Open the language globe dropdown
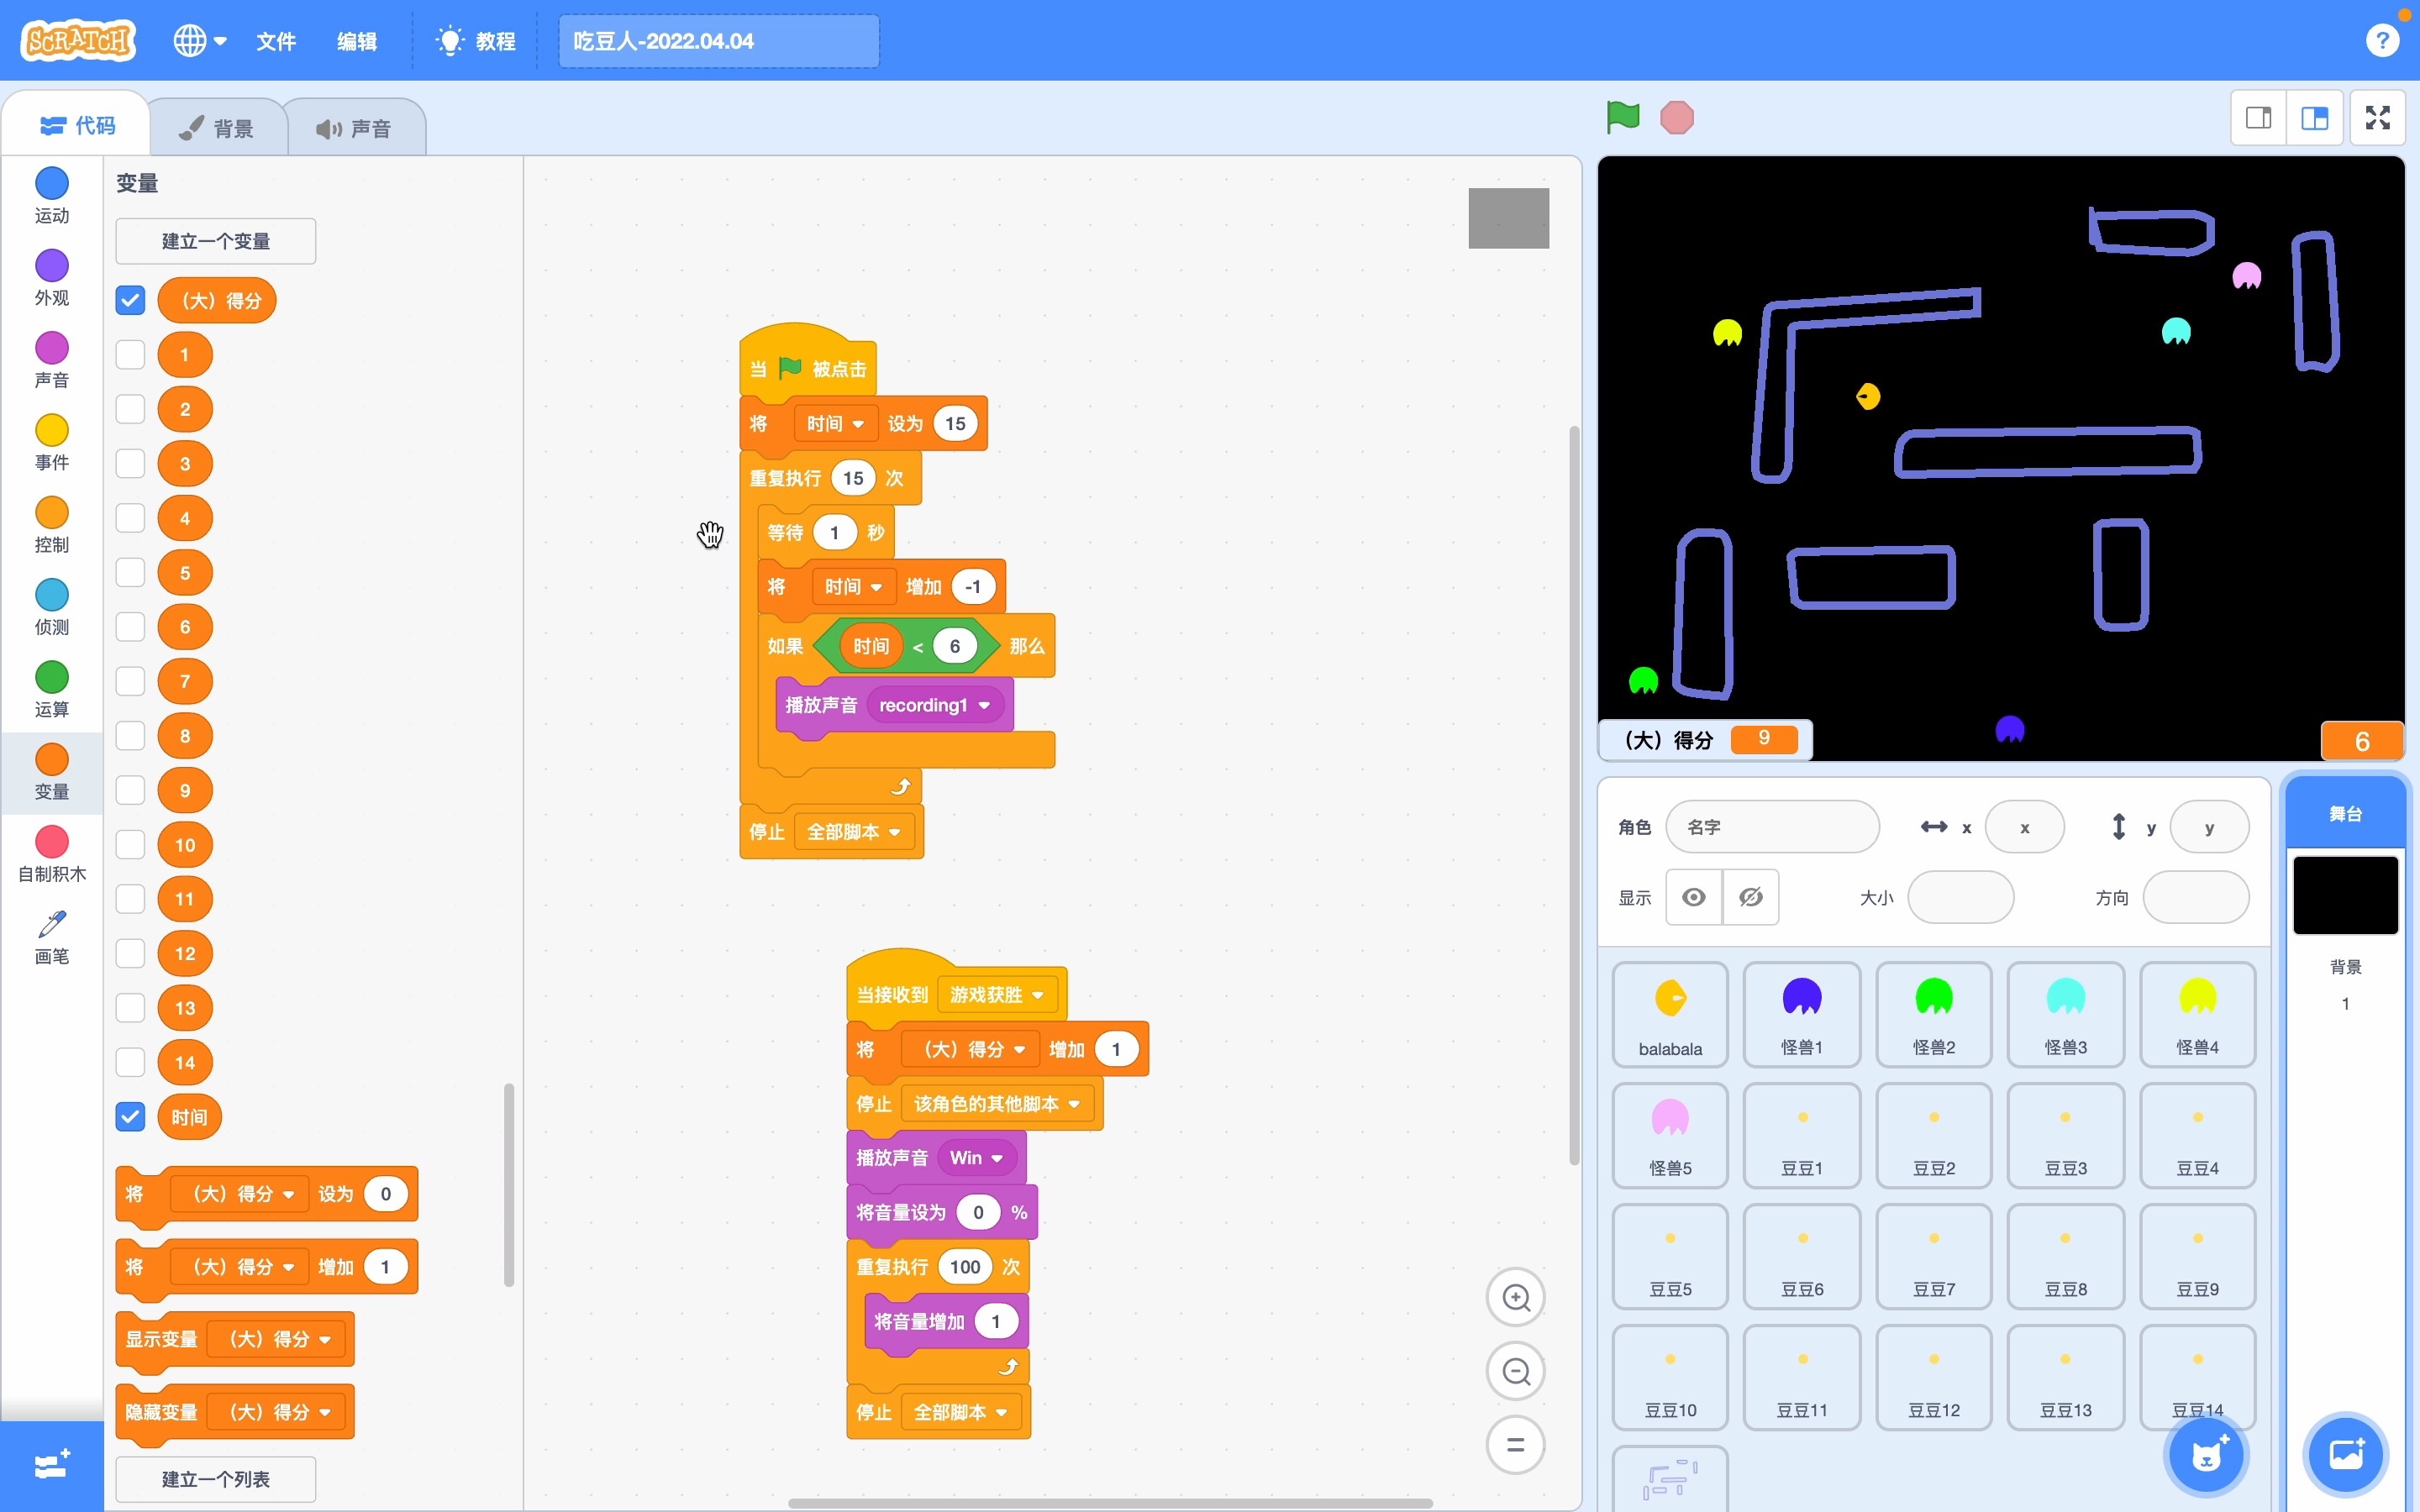Screen dimensions: 2420x1512 pyautogui.click(x=199, y=41)
